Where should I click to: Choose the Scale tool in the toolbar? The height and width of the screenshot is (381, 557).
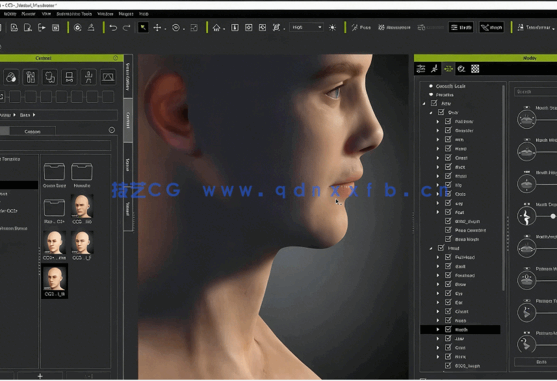pos(194,27)
